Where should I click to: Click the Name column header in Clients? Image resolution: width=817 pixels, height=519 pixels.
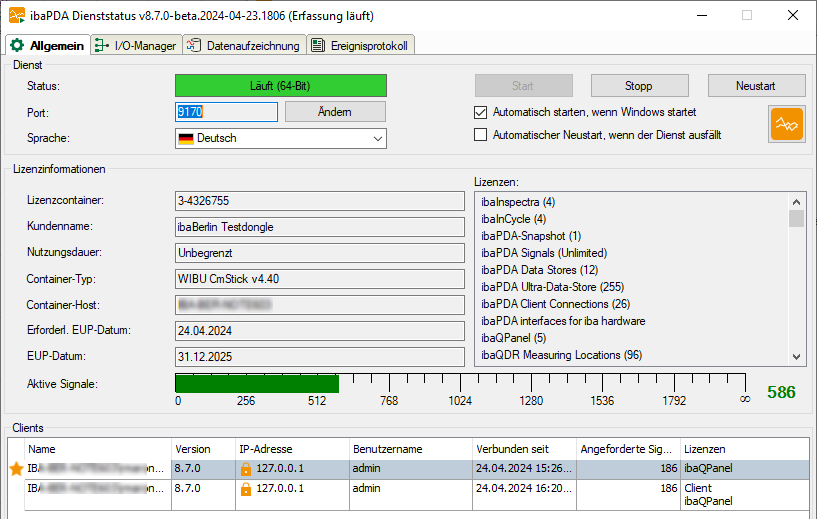tap(98, 449)
